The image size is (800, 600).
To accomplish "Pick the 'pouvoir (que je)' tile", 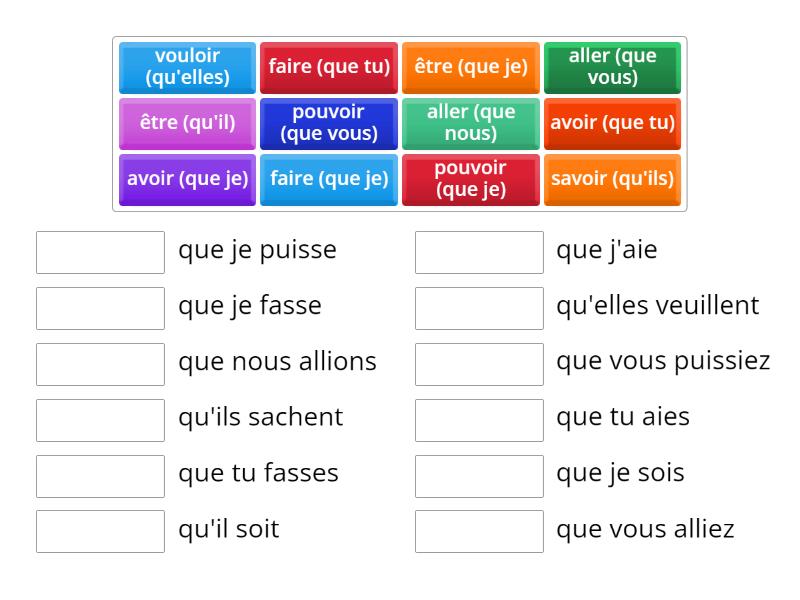I will click(470, 179).
